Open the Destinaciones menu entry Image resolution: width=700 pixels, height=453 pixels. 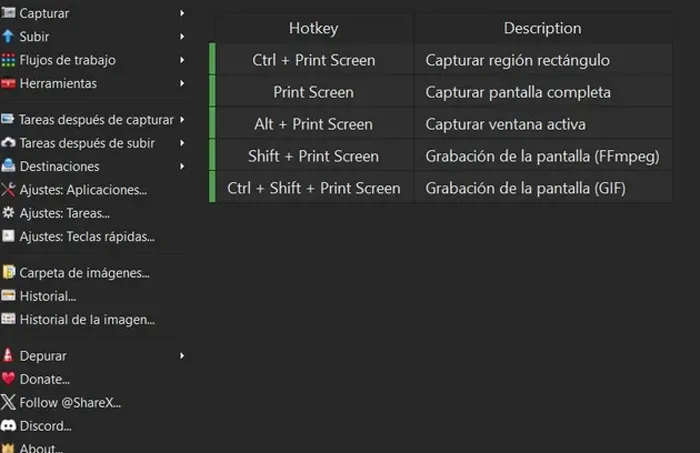pyautogui.click(x=59, y=166)
